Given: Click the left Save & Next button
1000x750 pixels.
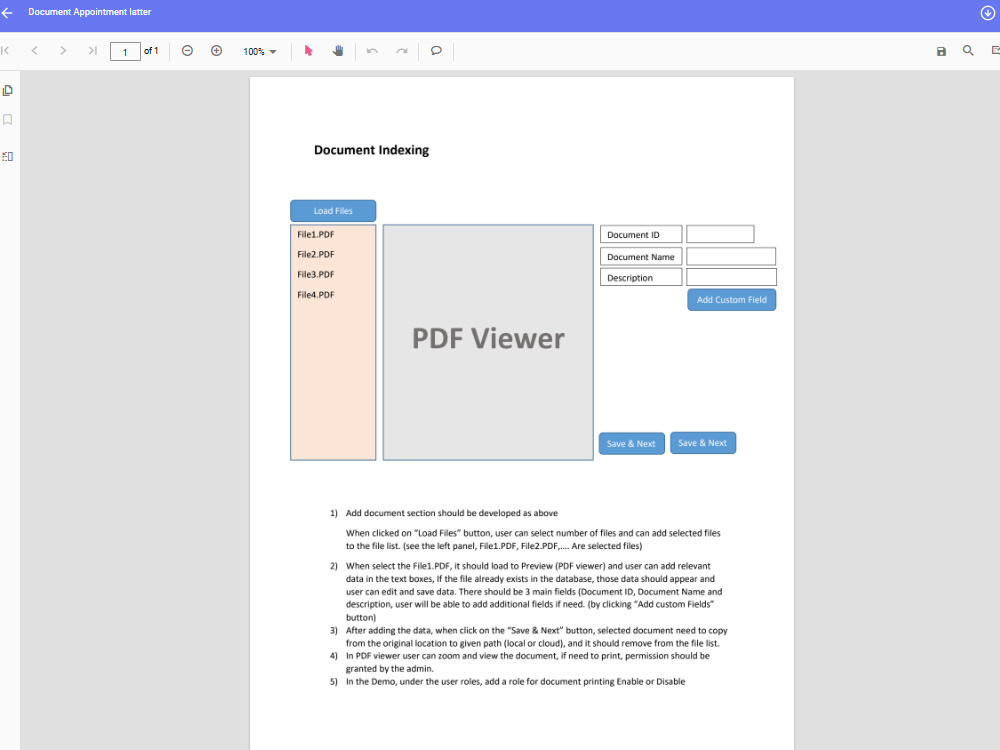Looking at the screenshot, I should pos(631,443).
